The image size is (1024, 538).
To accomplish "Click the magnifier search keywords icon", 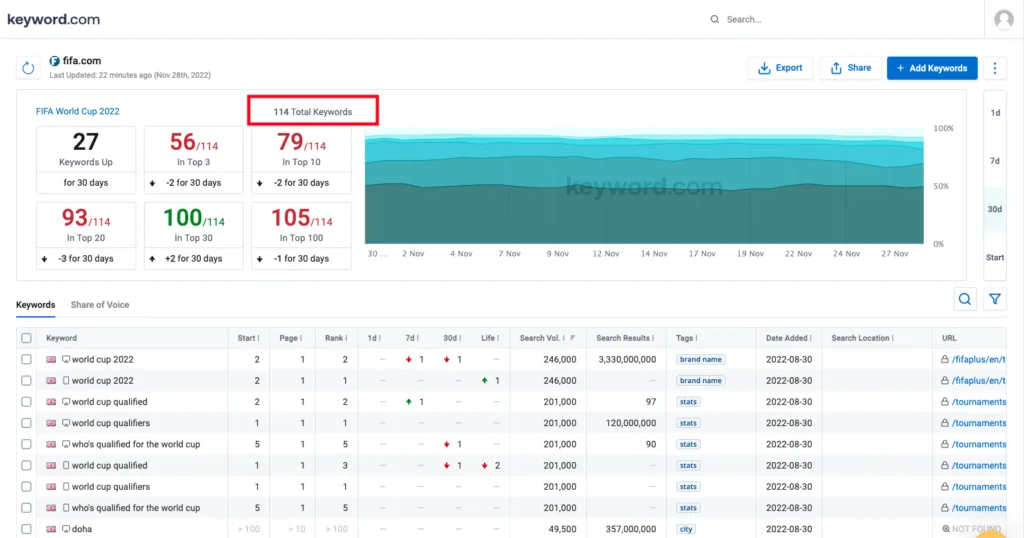I will 965,299.
